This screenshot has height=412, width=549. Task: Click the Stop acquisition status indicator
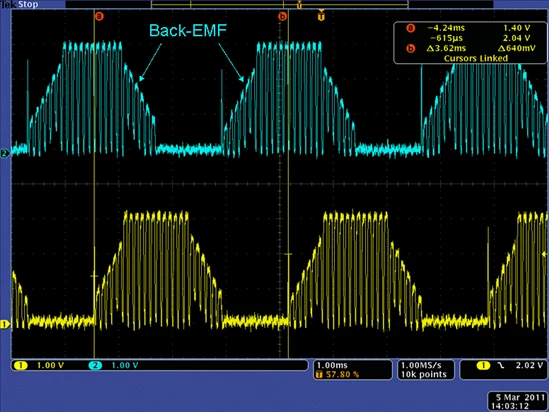click(28, 5)
